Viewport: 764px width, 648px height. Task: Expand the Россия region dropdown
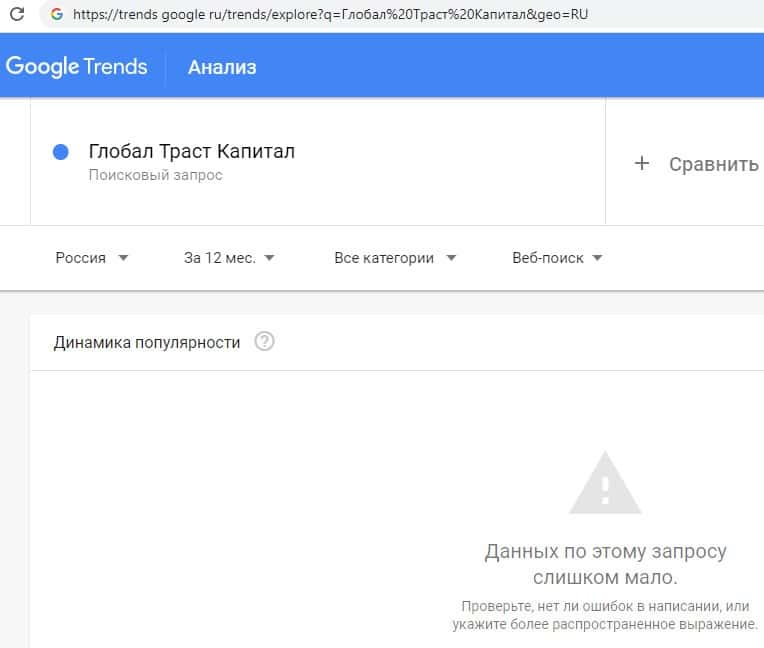(x=92, y=258)
